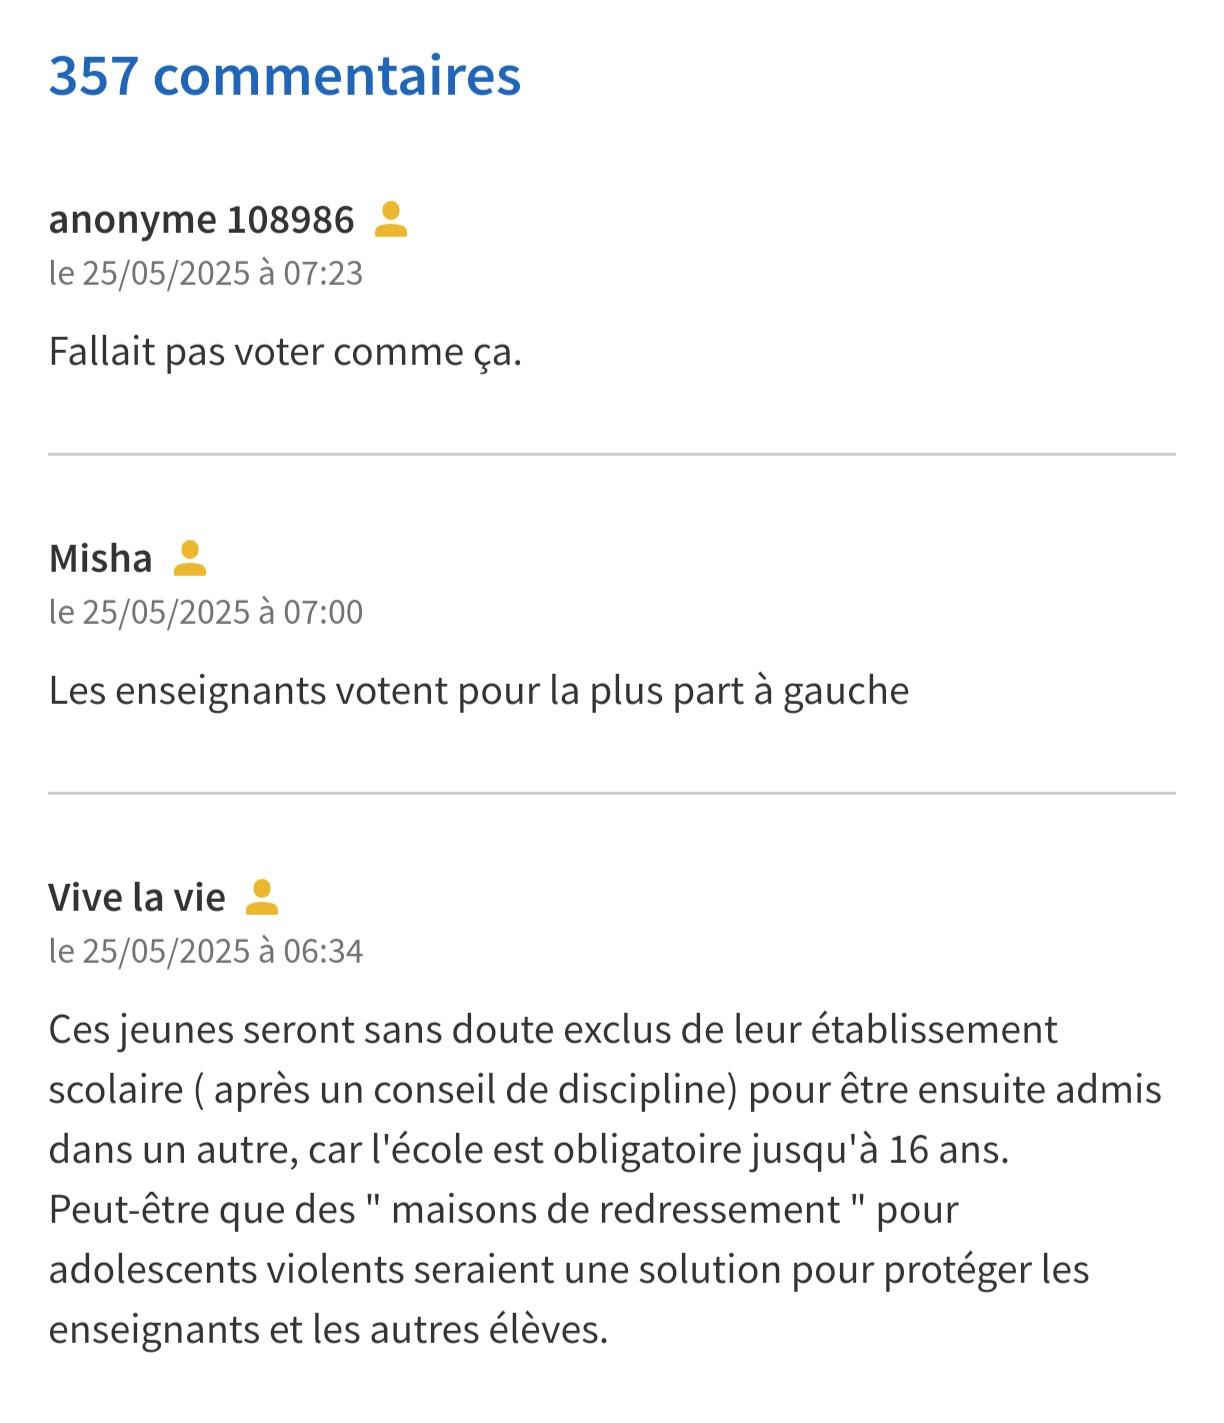The image size is (1224, 1423).
Task: Select username anonyme 108986
Action: pyautogui.click(x=201, y=220)
